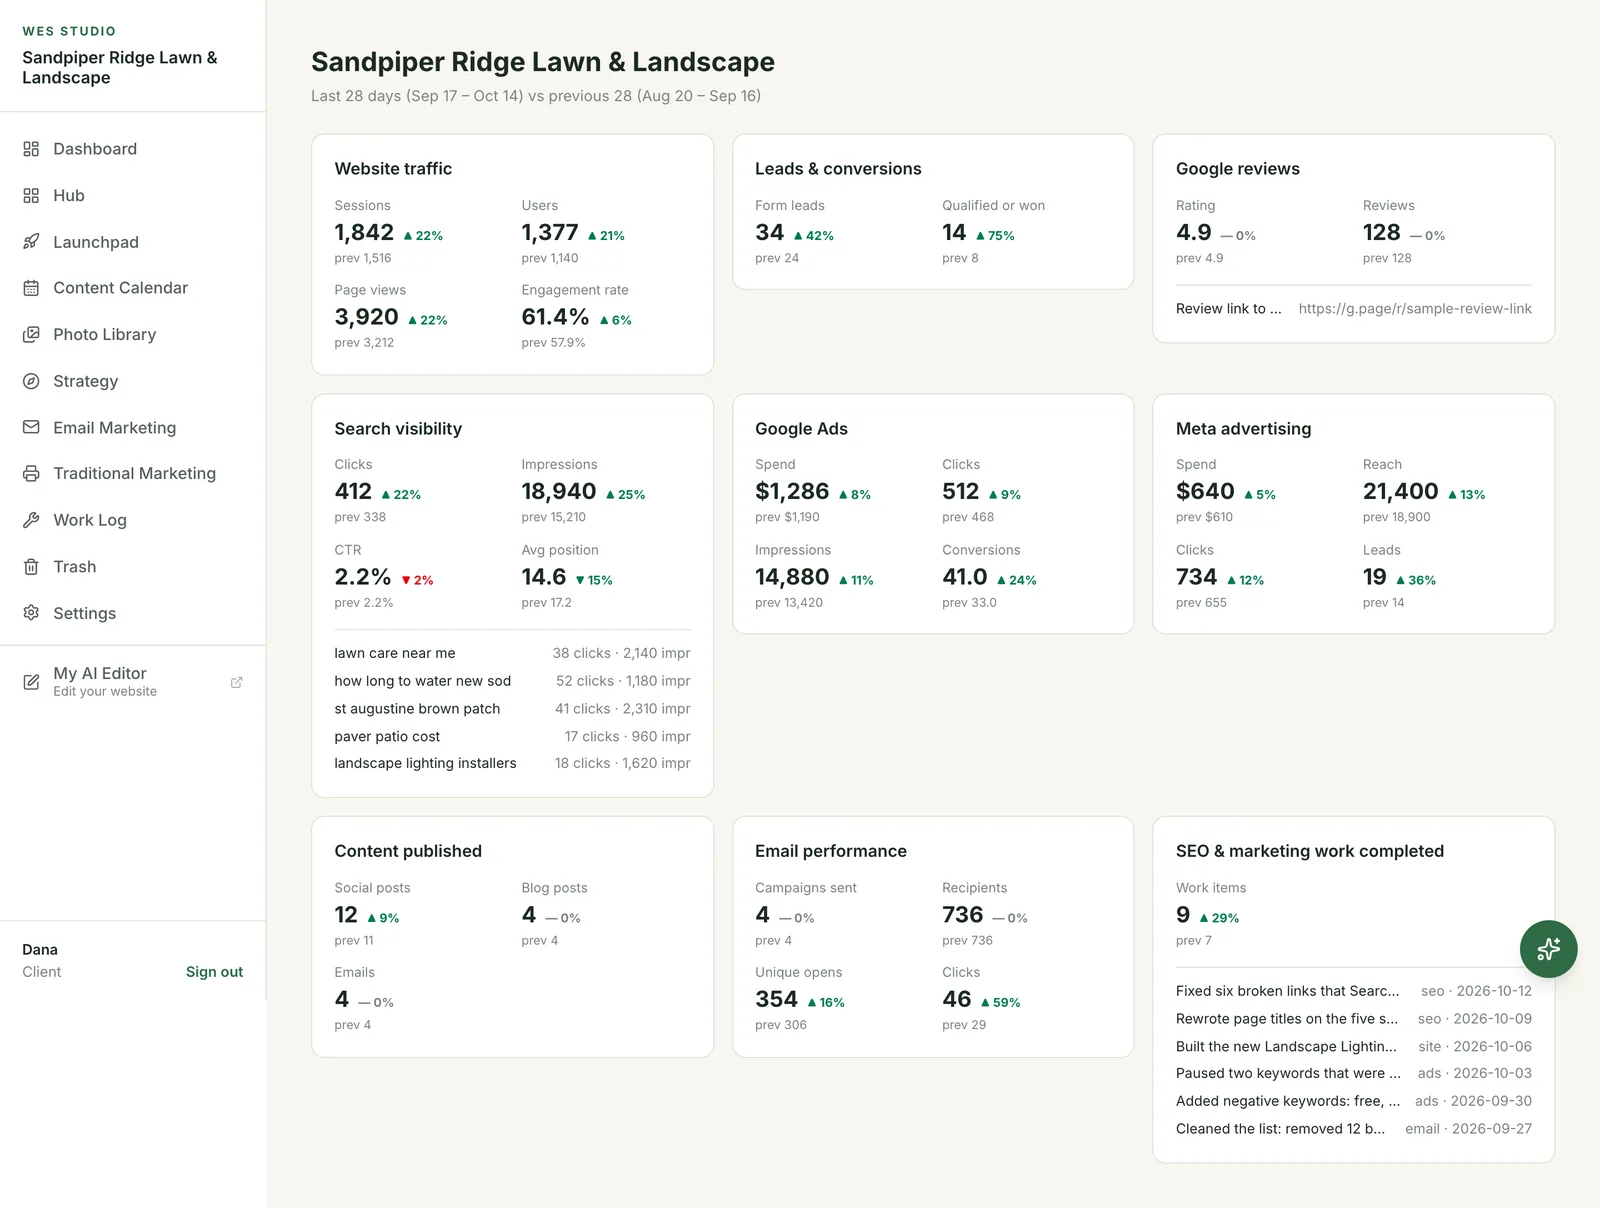
Task: Open the floating AI sparkle assistant button
Action: point(1548,949)
